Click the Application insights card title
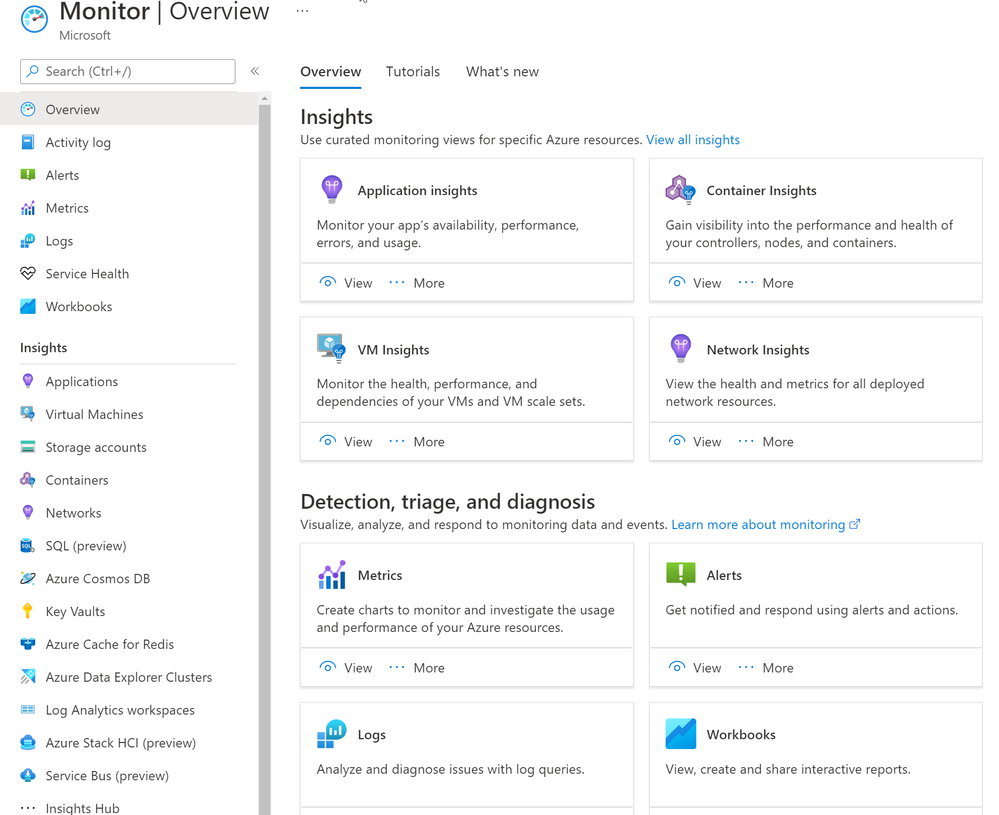999x815 pixels. tap(417, 191)
